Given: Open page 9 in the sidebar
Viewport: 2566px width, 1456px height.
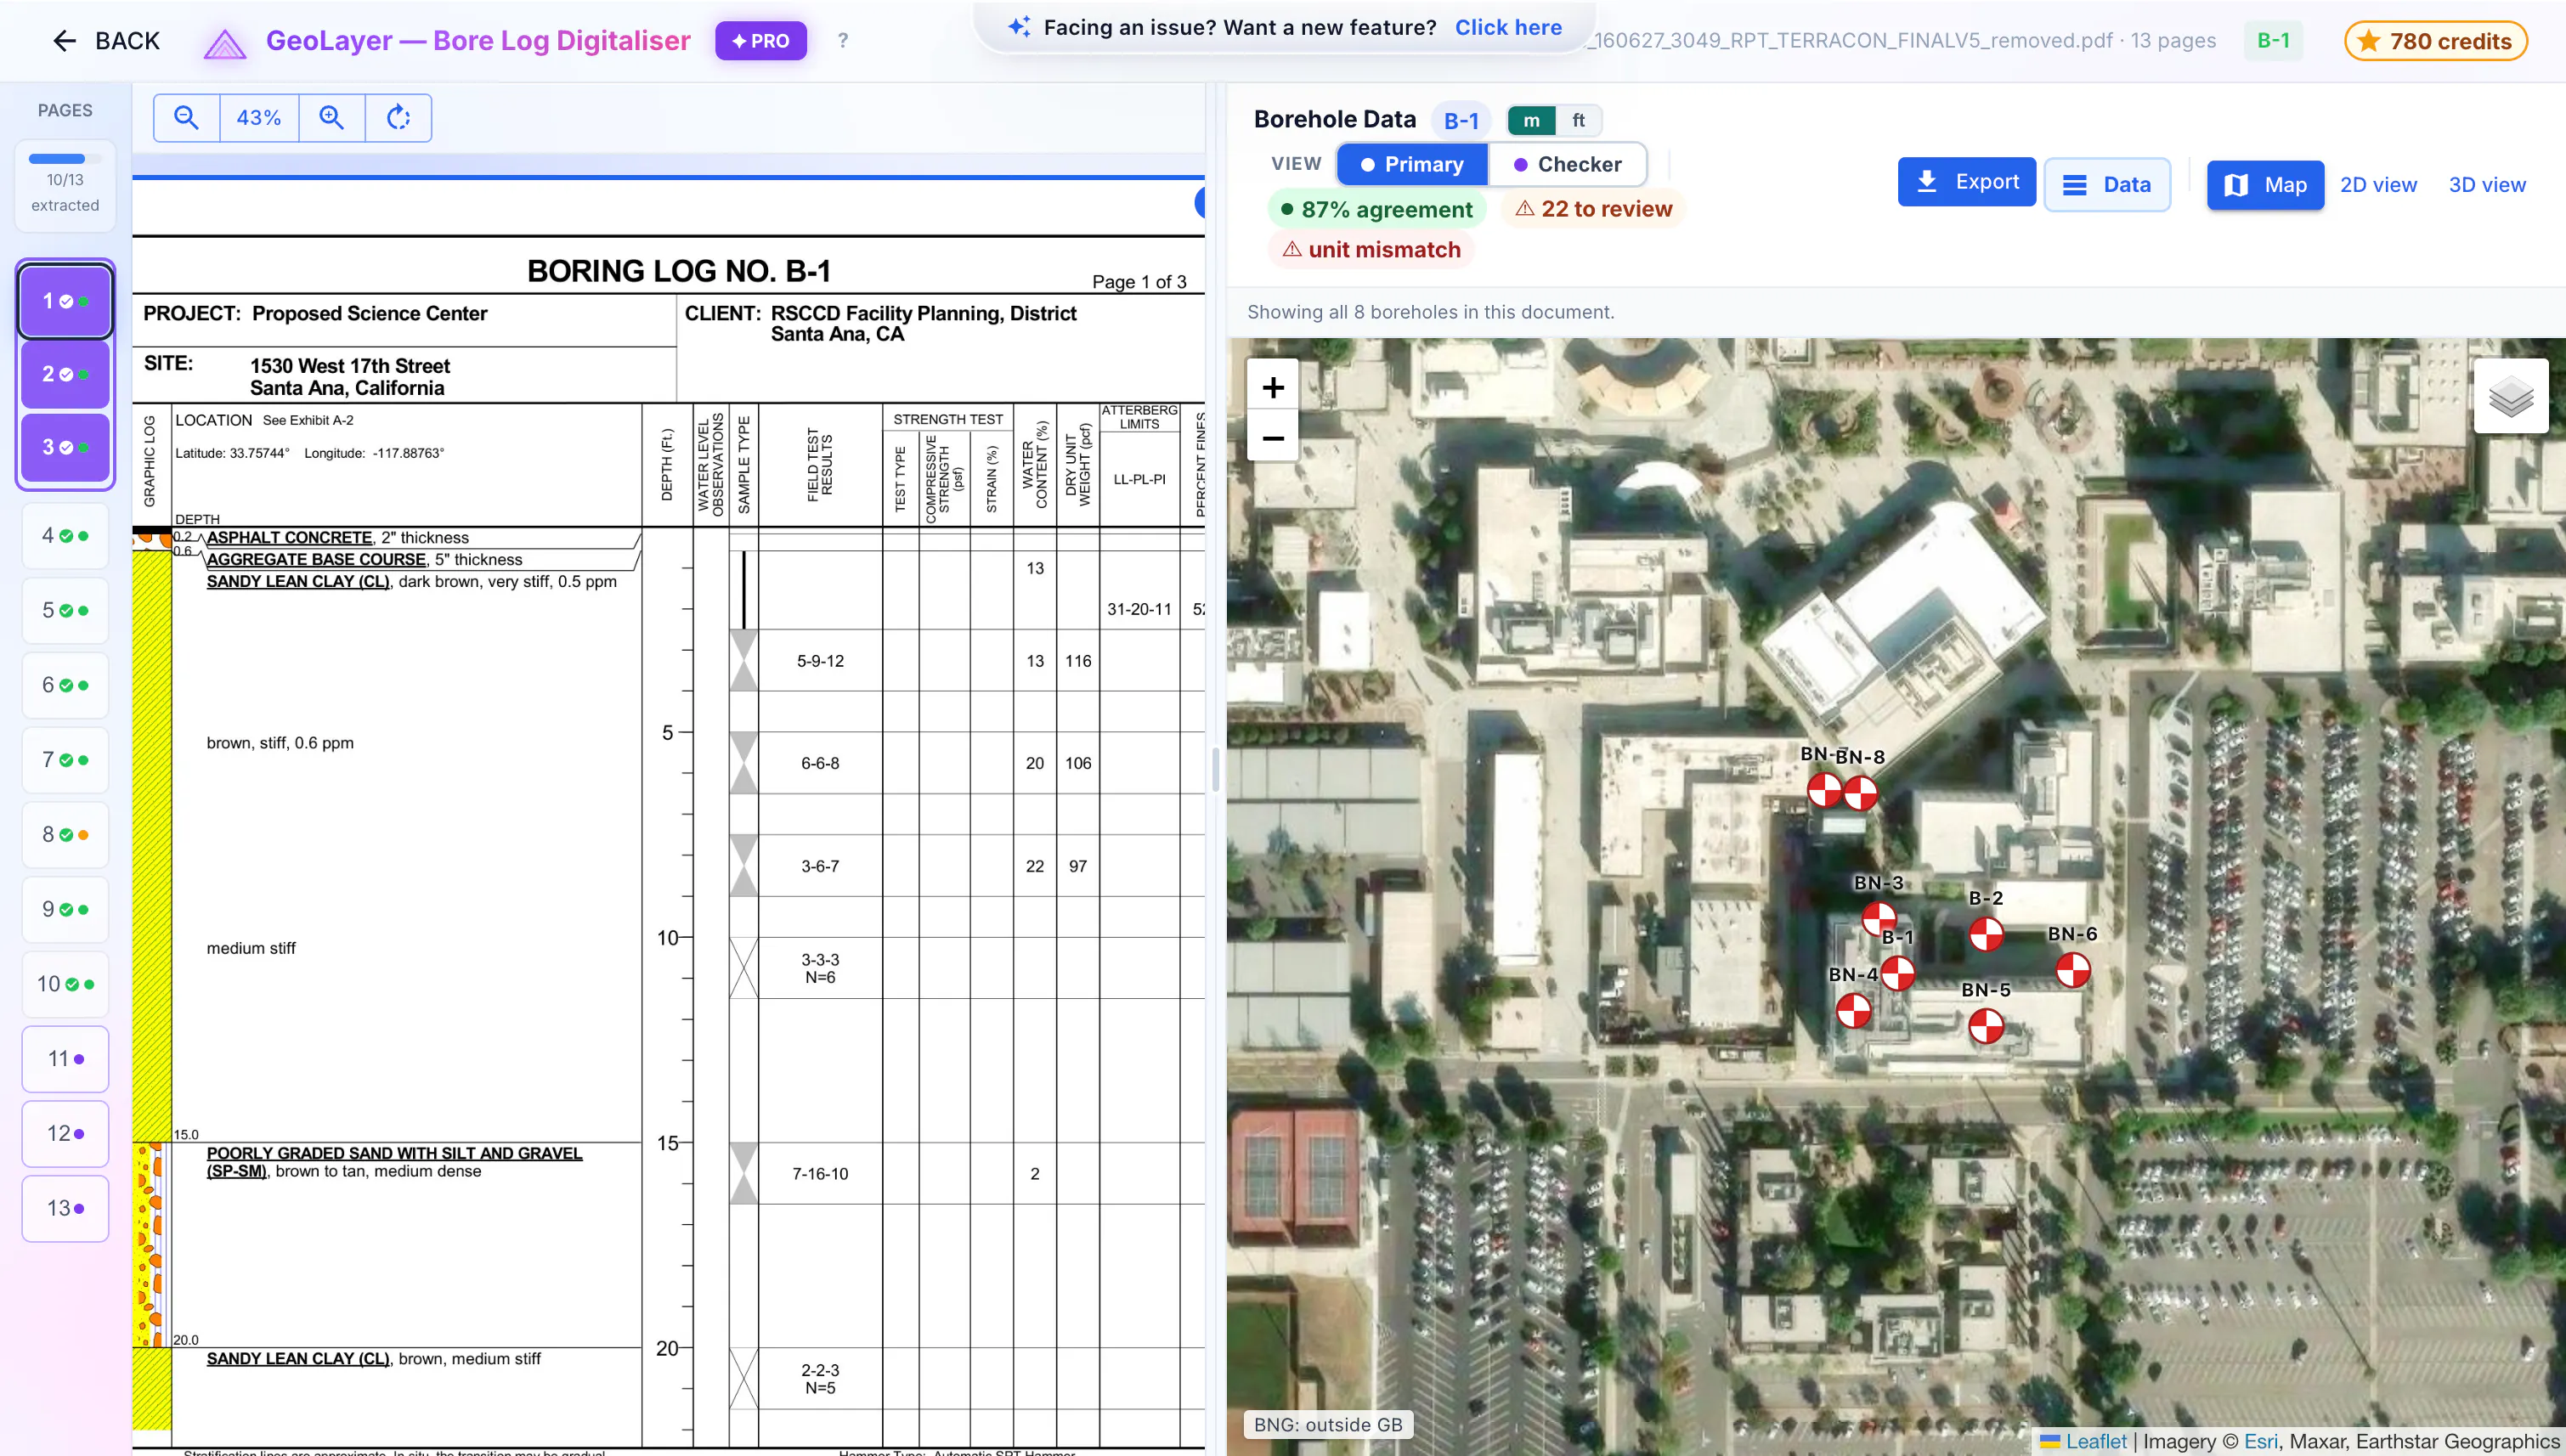Looking at the screenshot, I should (x=65, y=909).
